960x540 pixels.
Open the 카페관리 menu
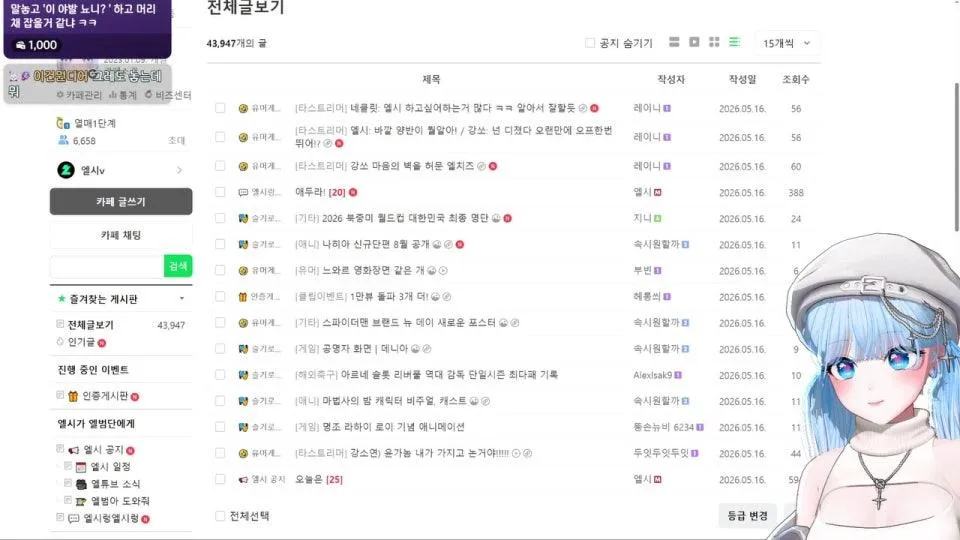click(79, 95)
